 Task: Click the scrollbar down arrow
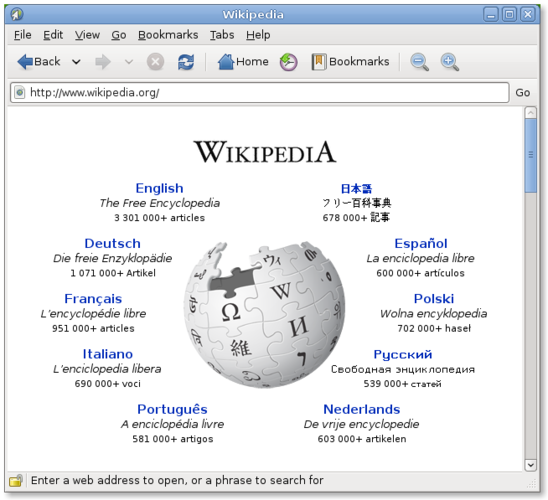(531, 465)
